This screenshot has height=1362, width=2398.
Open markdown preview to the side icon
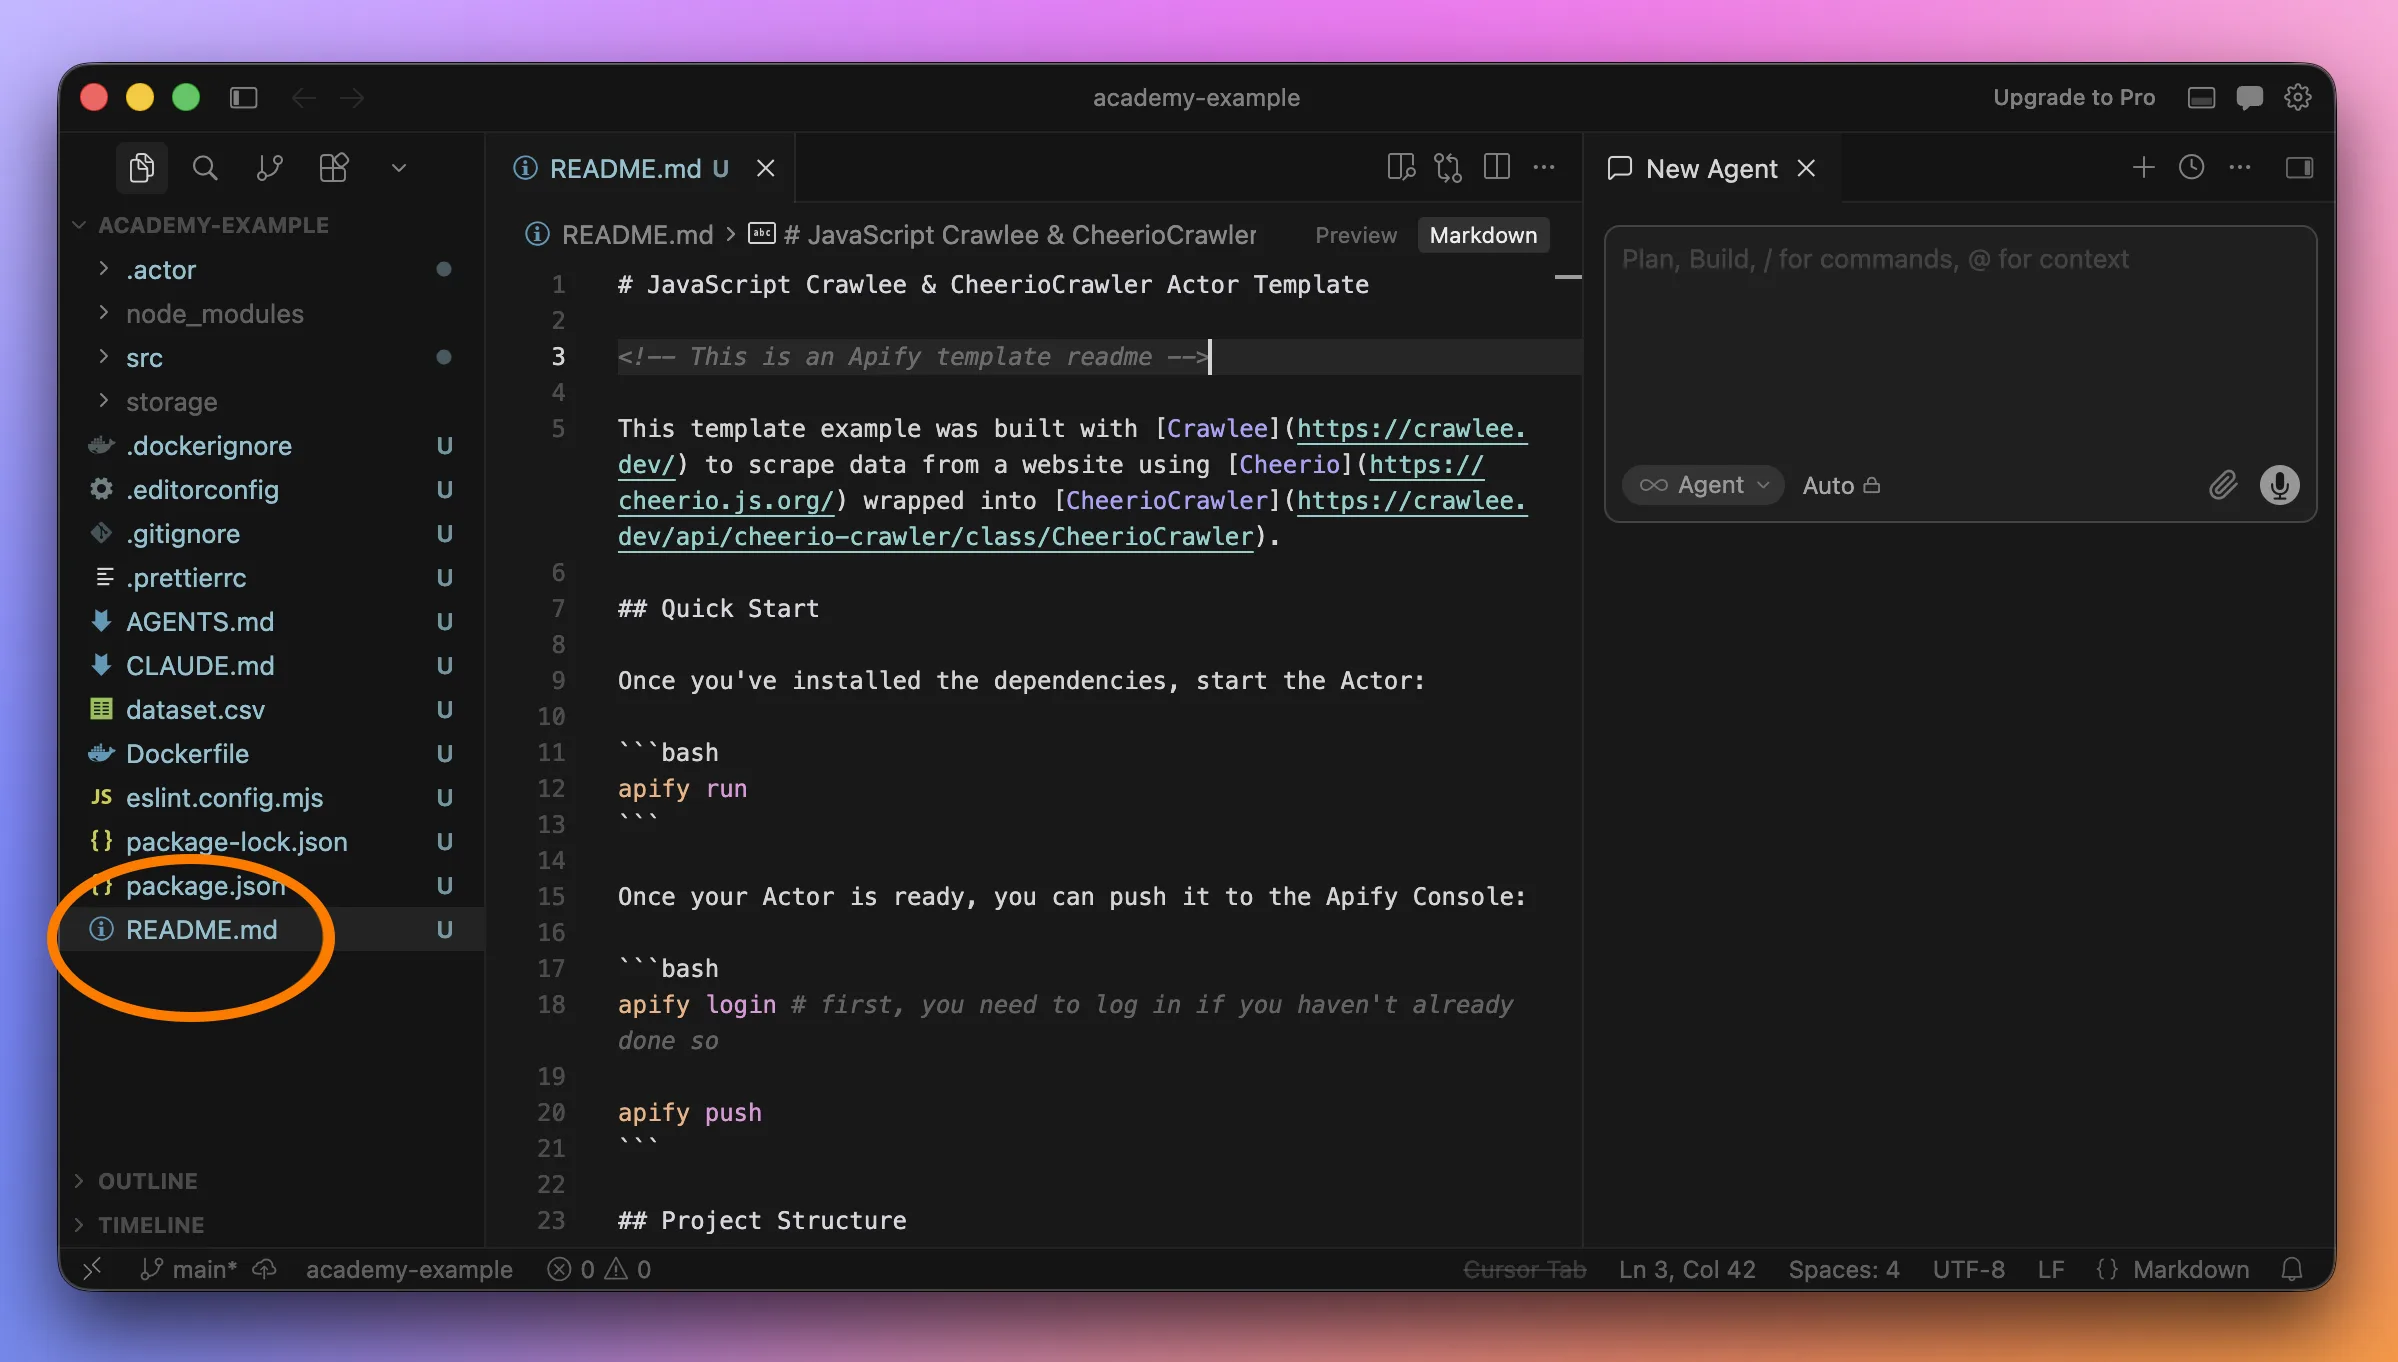click(x=1401, y=168)
